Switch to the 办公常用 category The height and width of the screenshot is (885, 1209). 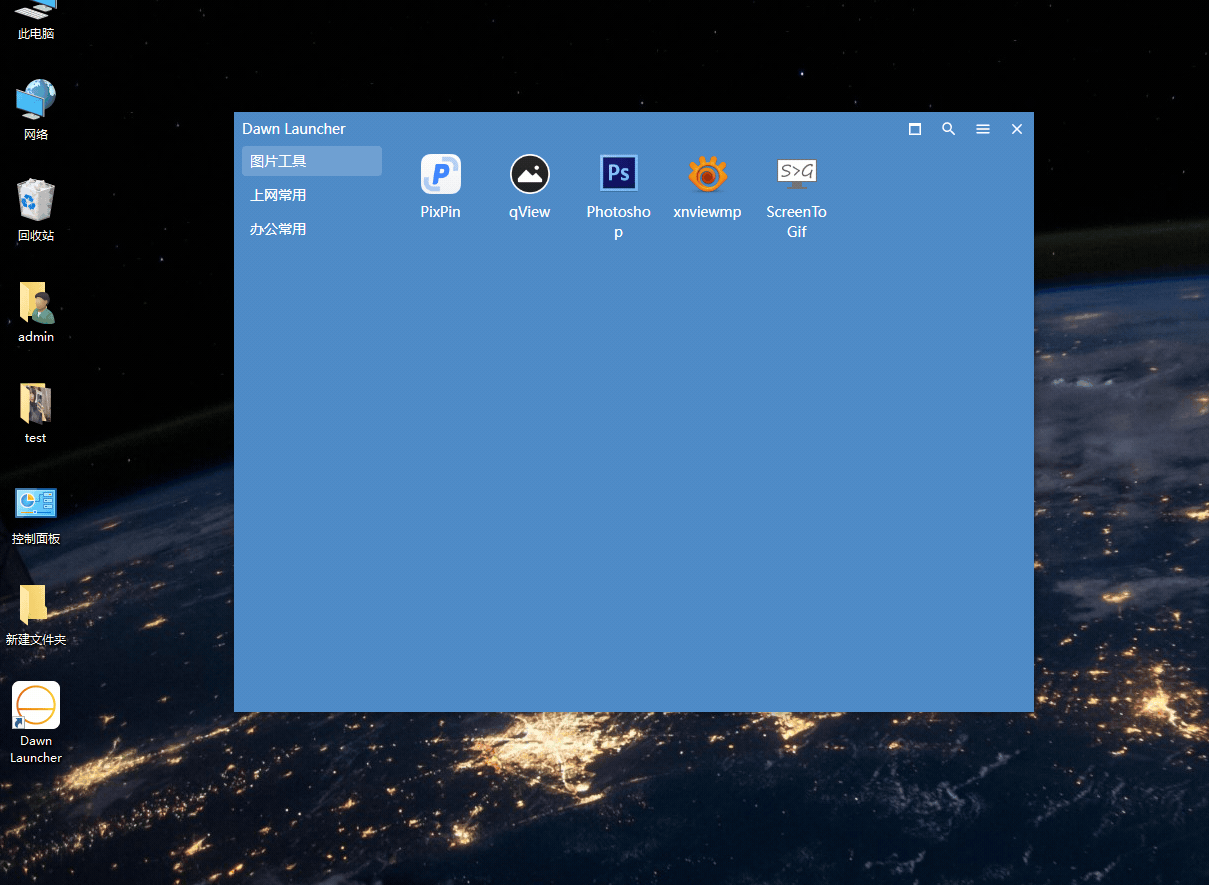311,229
